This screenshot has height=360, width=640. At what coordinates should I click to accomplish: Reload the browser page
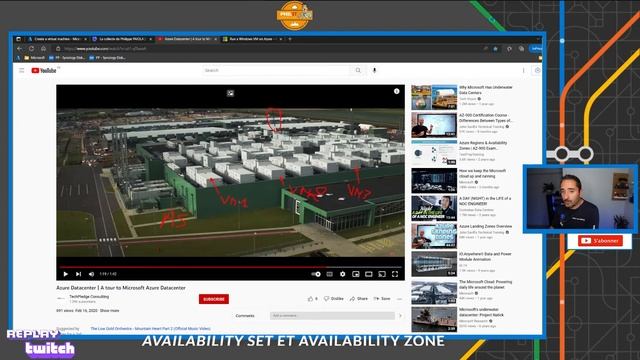[x=31, y=48]
